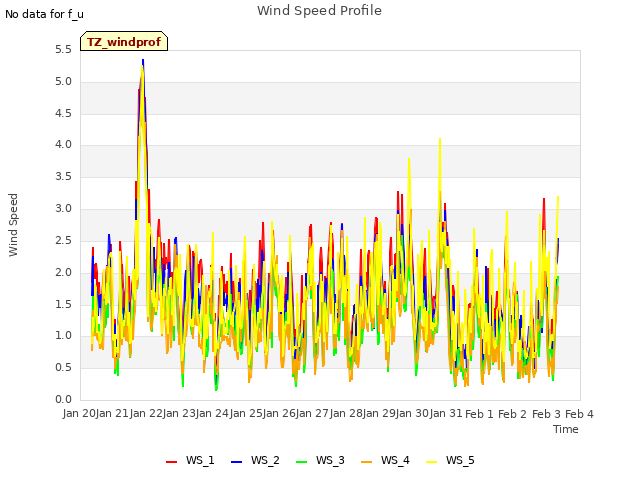Click the 3.0 y-axis tick label
640x480 pixels.
(63, 209)
